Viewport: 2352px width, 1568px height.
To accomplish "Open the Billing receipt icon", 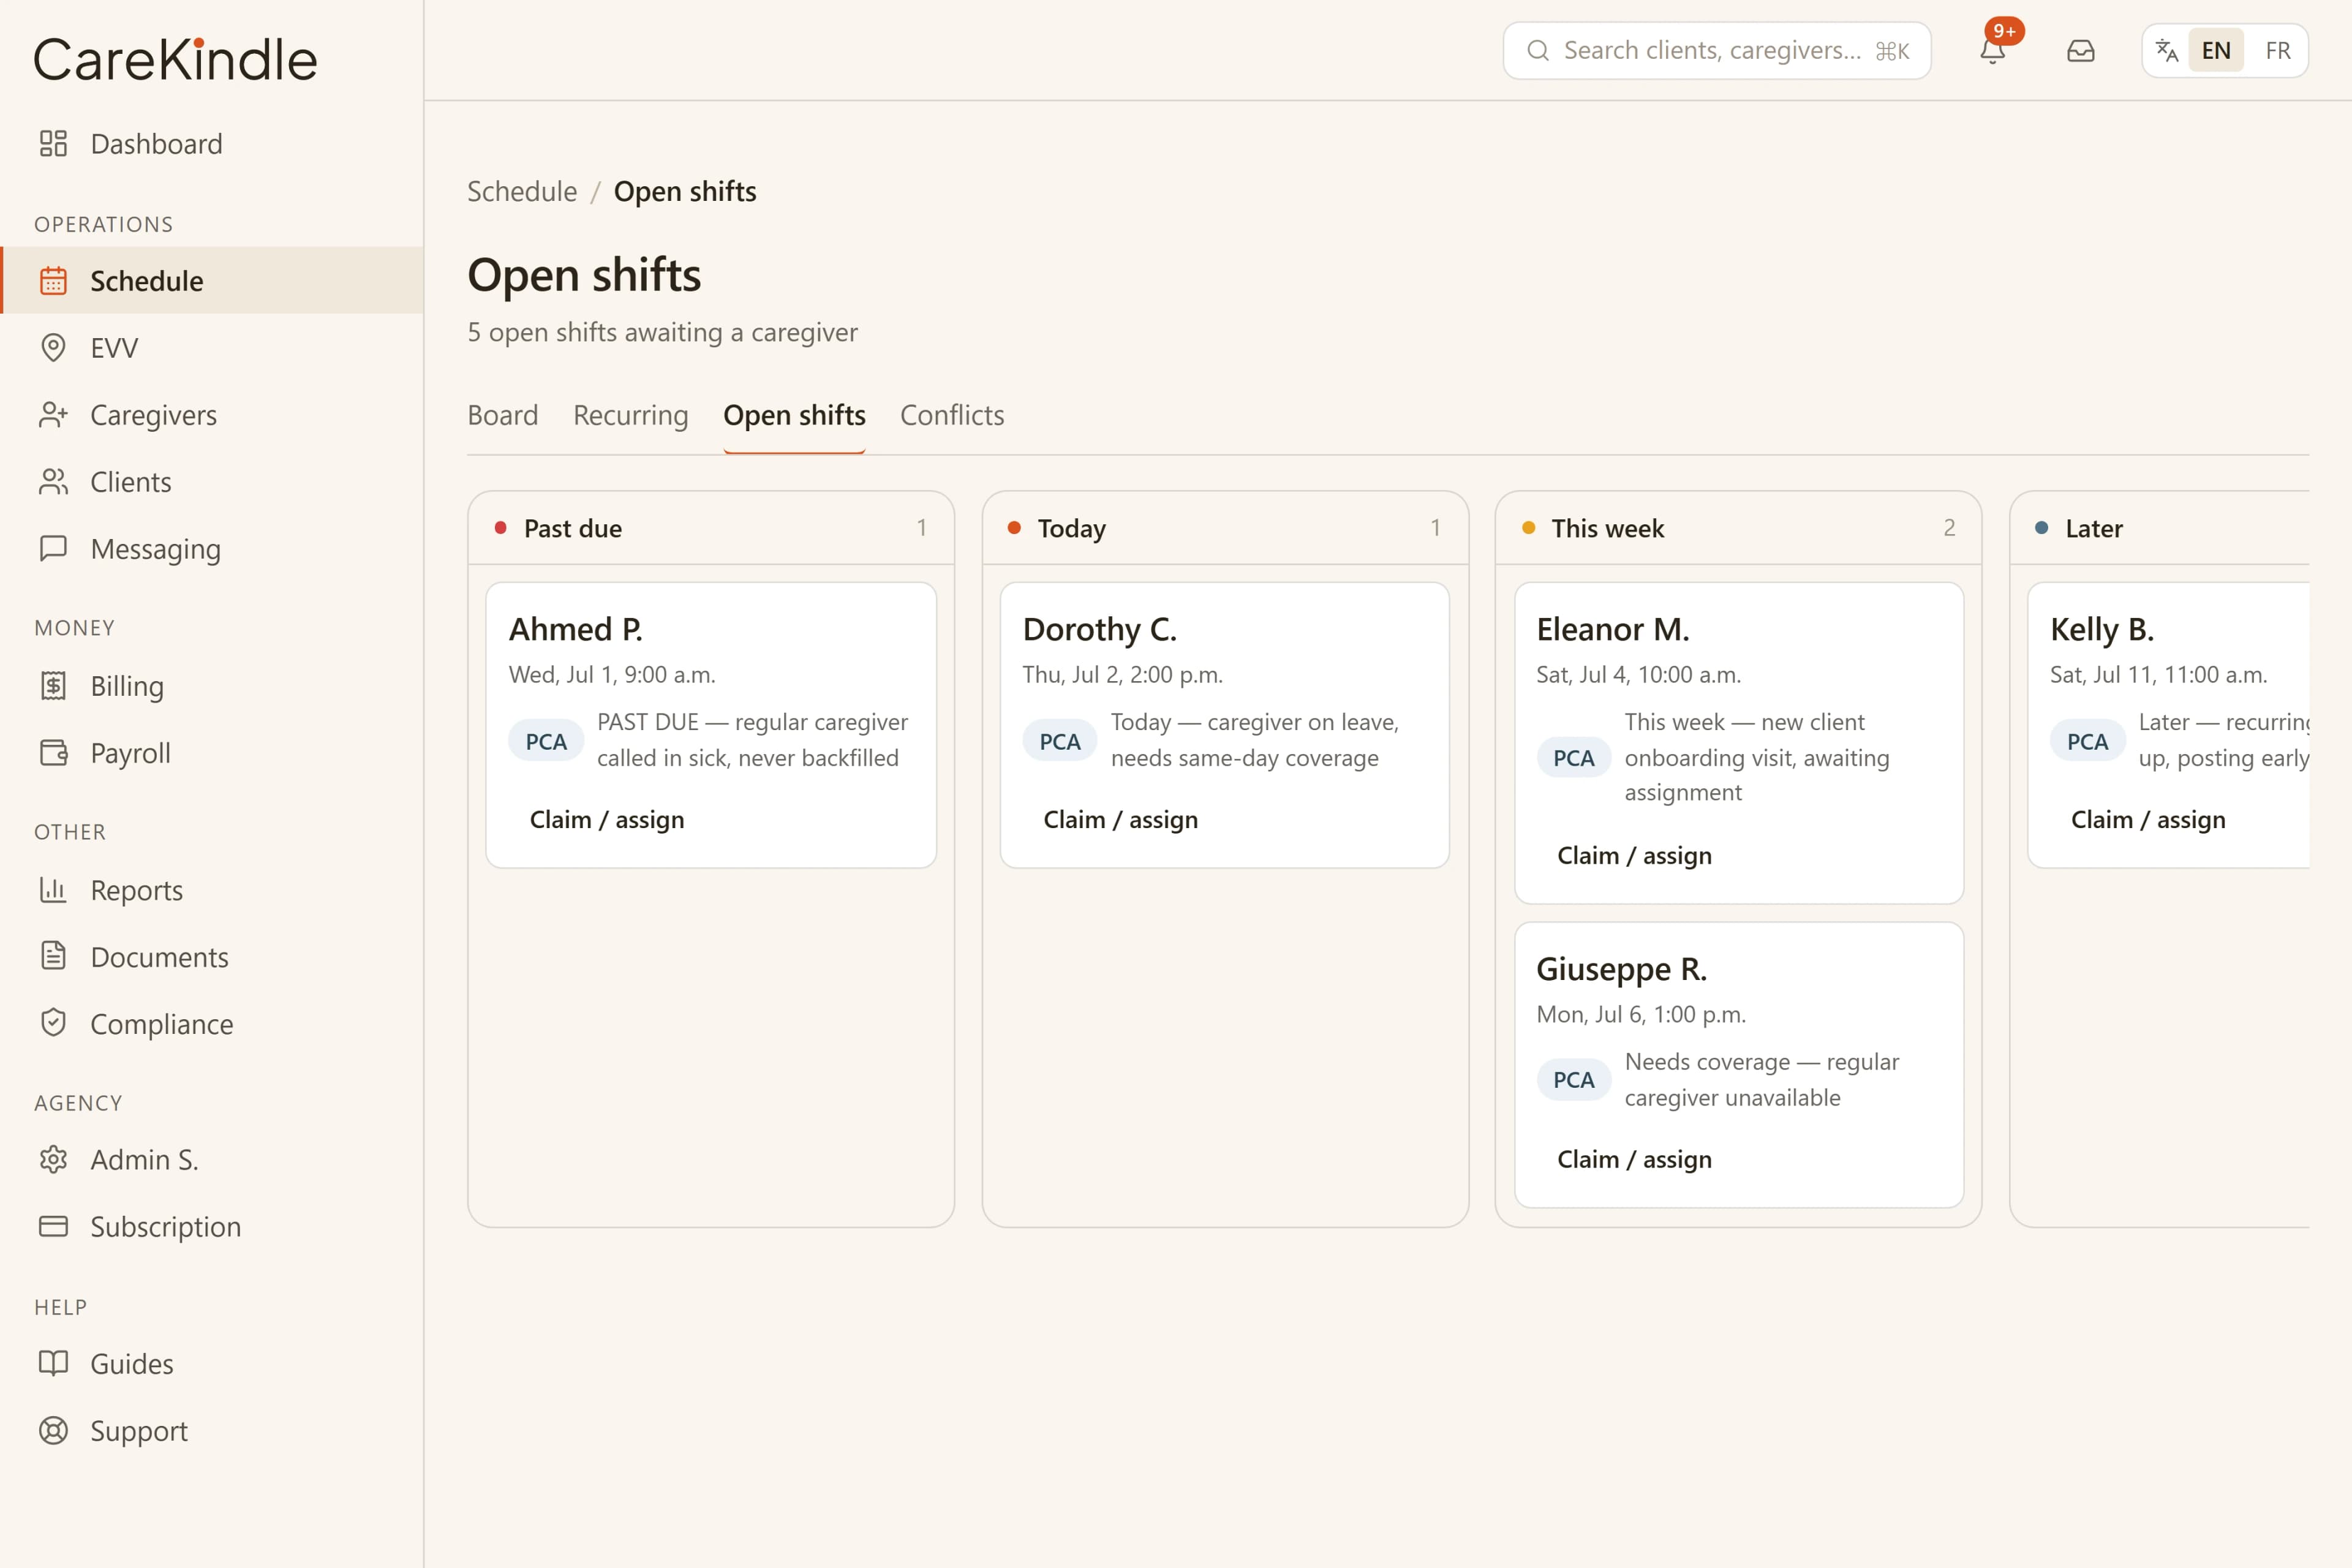I will tap(53, 686).
